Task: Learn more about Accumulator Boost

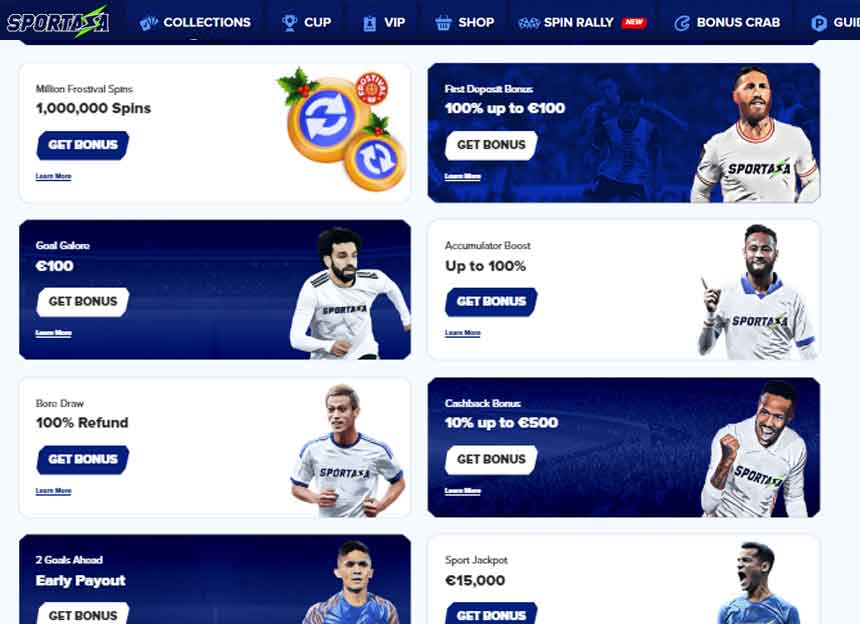Action: [x=462, y=333]
